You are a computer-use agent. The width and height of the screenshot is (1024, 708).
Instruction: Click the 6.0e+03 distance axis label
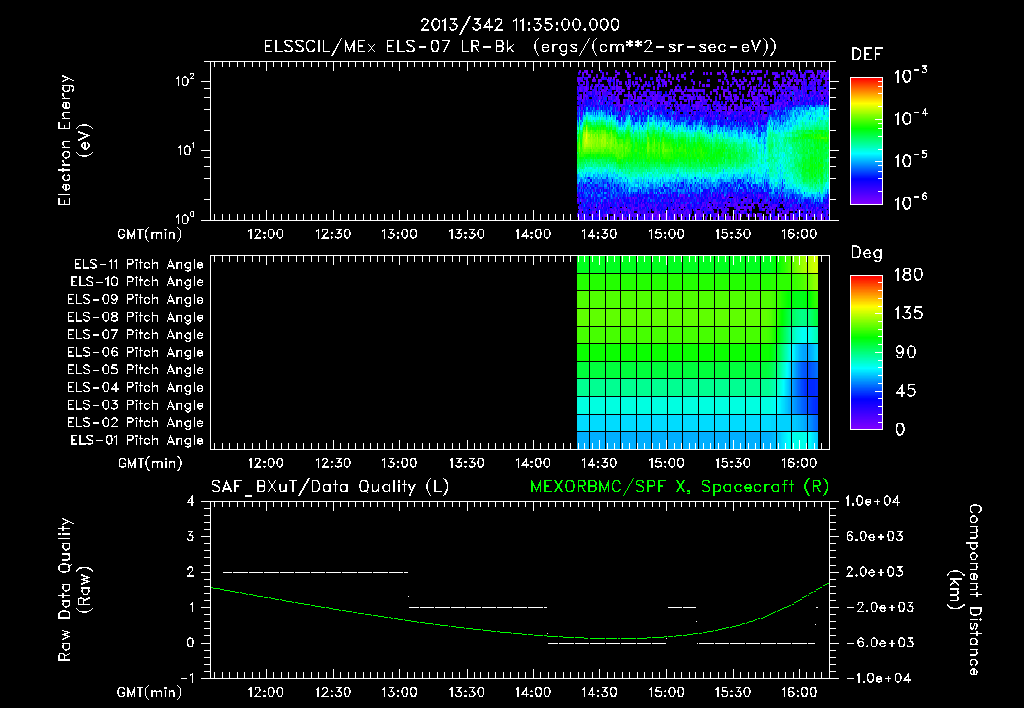point(874,536)
